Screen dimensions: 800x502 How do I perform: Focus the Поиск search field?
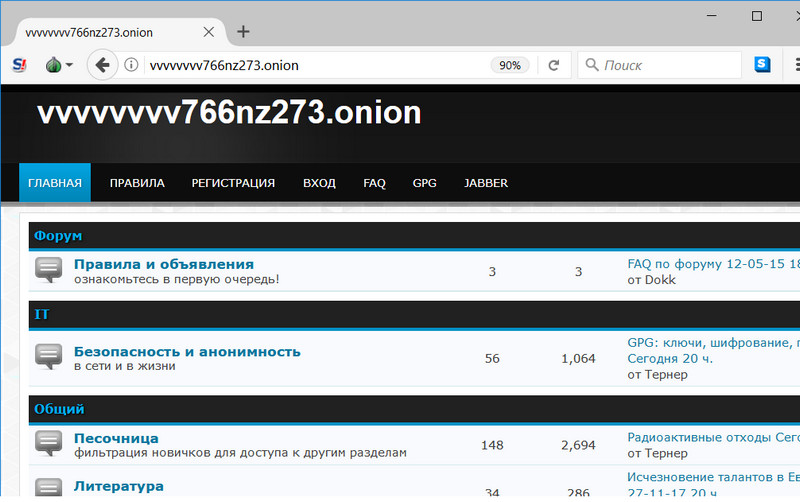[665, 66]
